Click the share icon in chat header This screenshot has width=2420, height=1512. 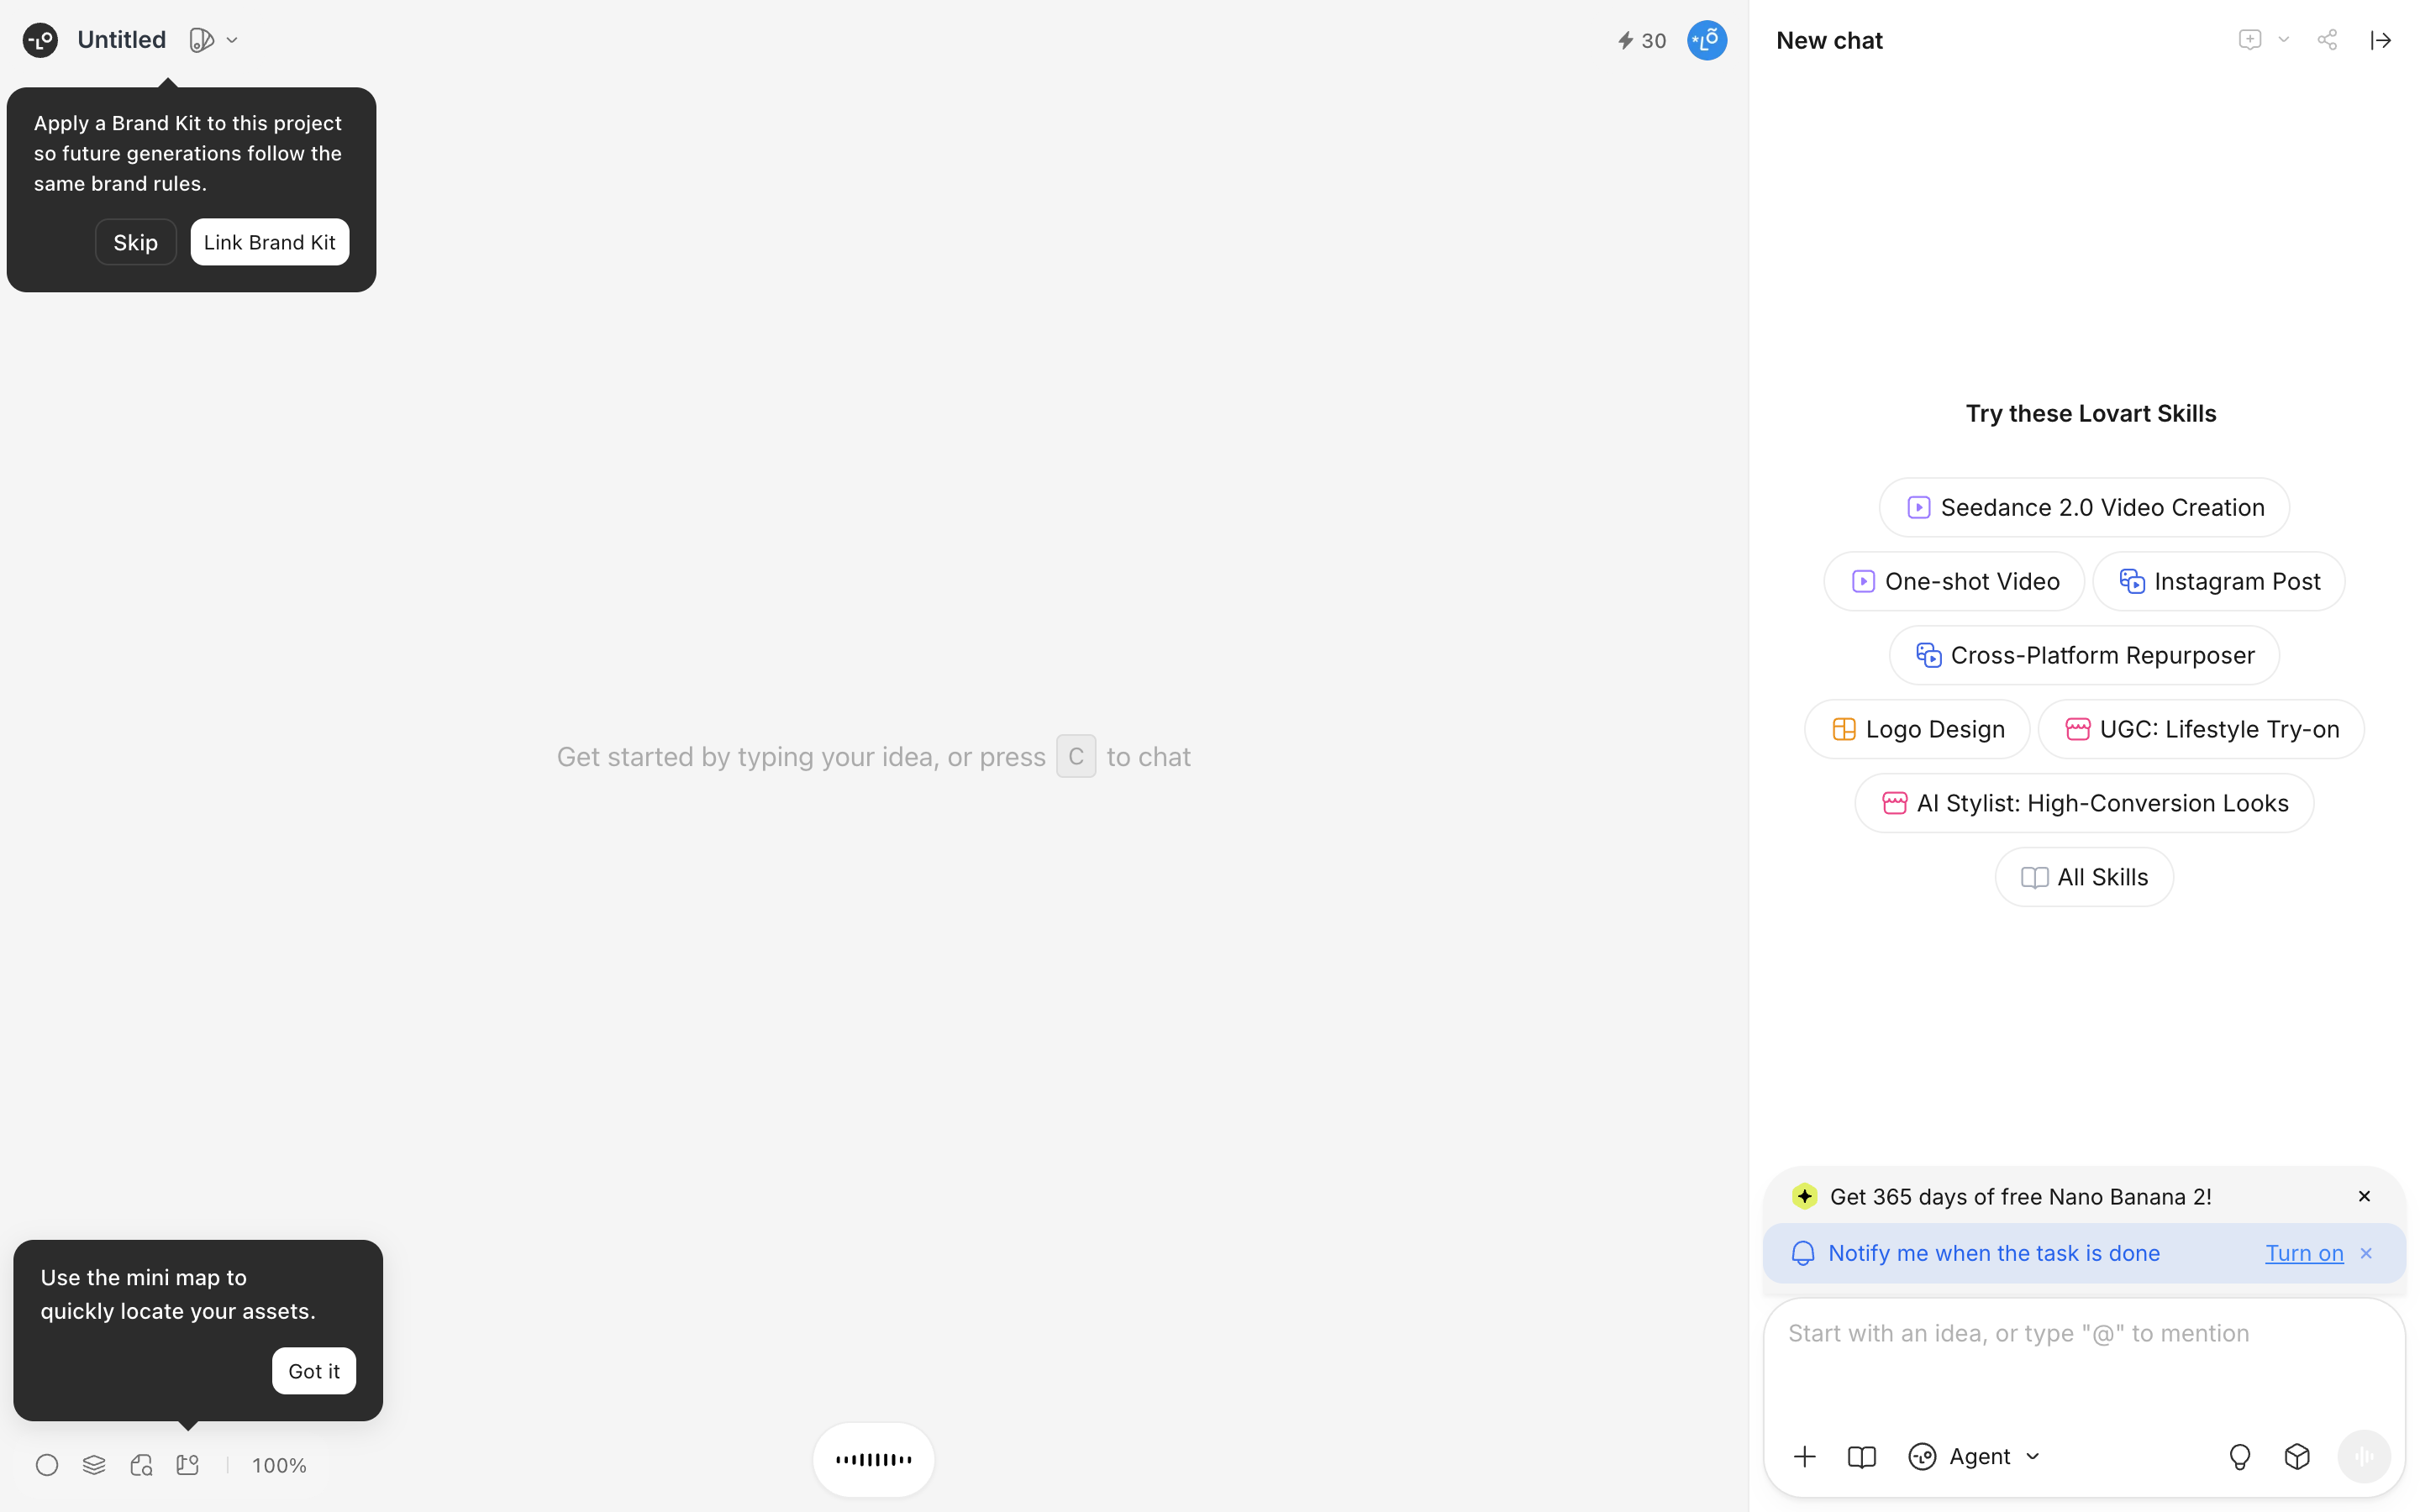pos(2327,40)
